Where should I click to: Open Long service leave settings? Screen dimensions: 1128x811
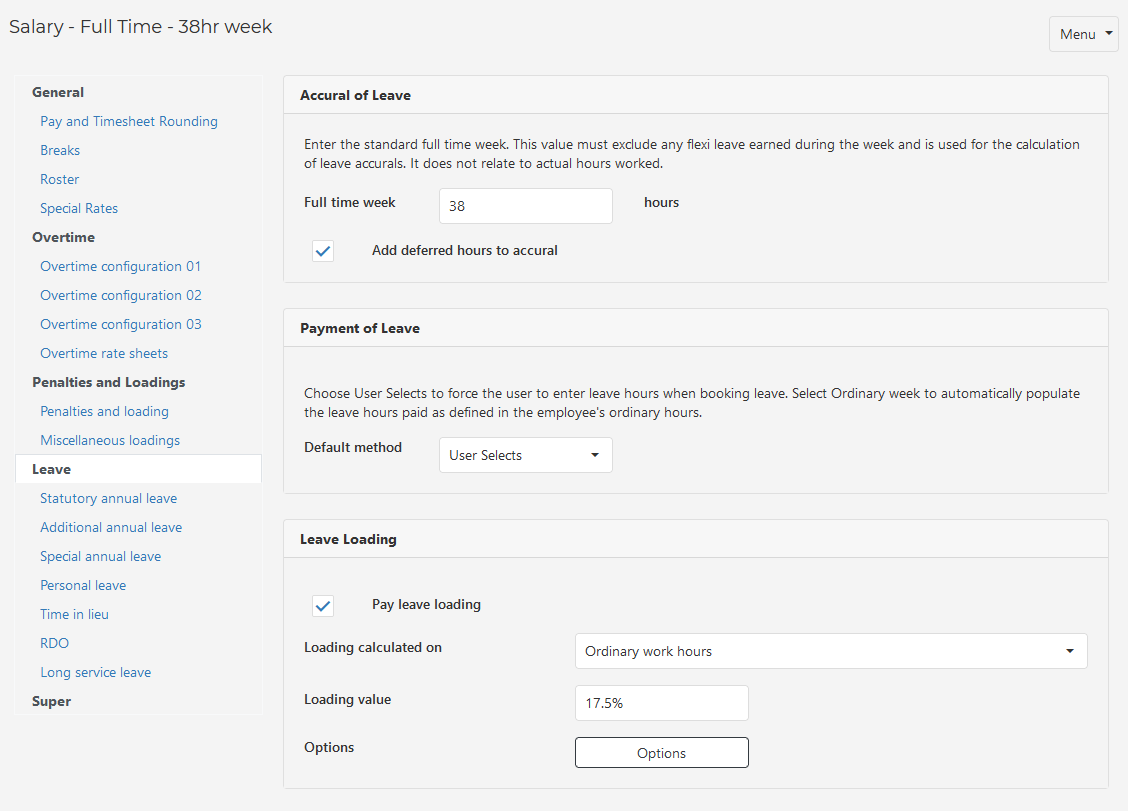pos(95,672)
